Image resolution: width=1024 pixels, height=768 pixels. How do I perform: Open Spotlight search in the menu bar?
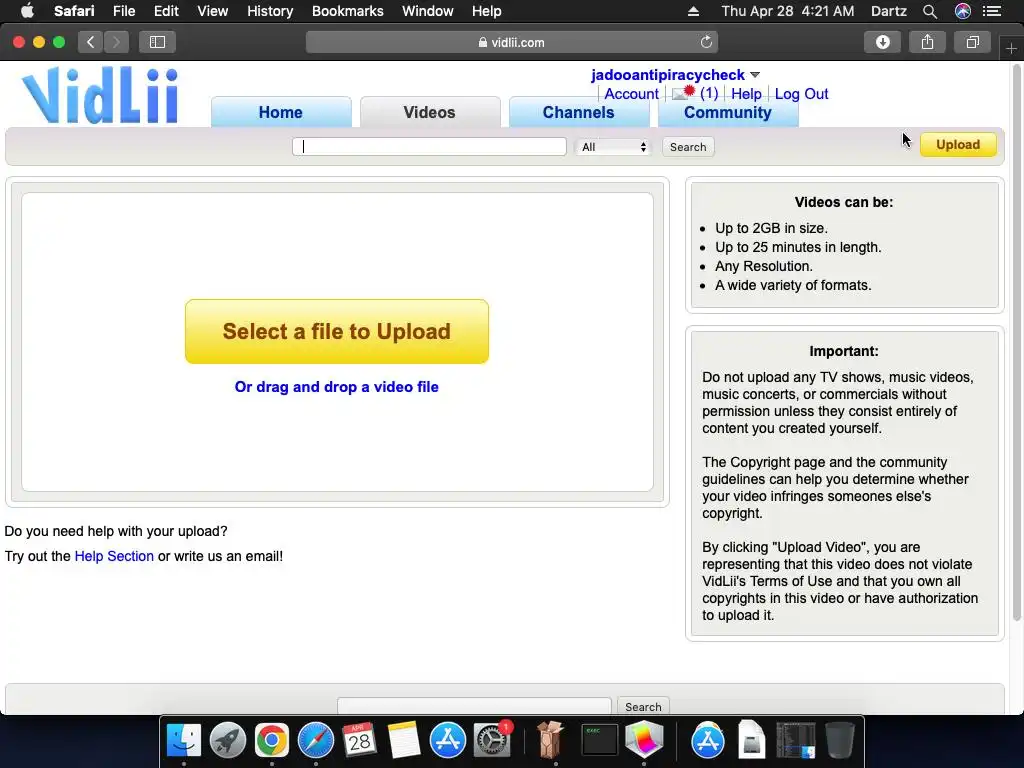[x=930, y=11]
